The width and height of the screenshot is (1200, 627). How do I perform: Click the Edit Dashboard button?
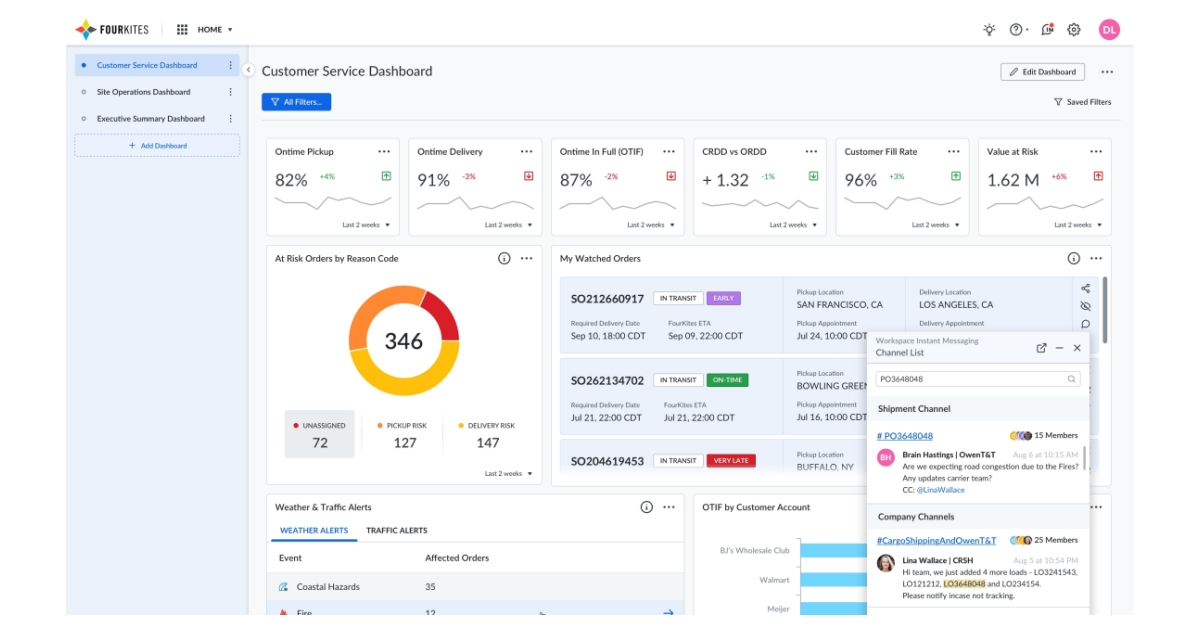point(1041,71)
